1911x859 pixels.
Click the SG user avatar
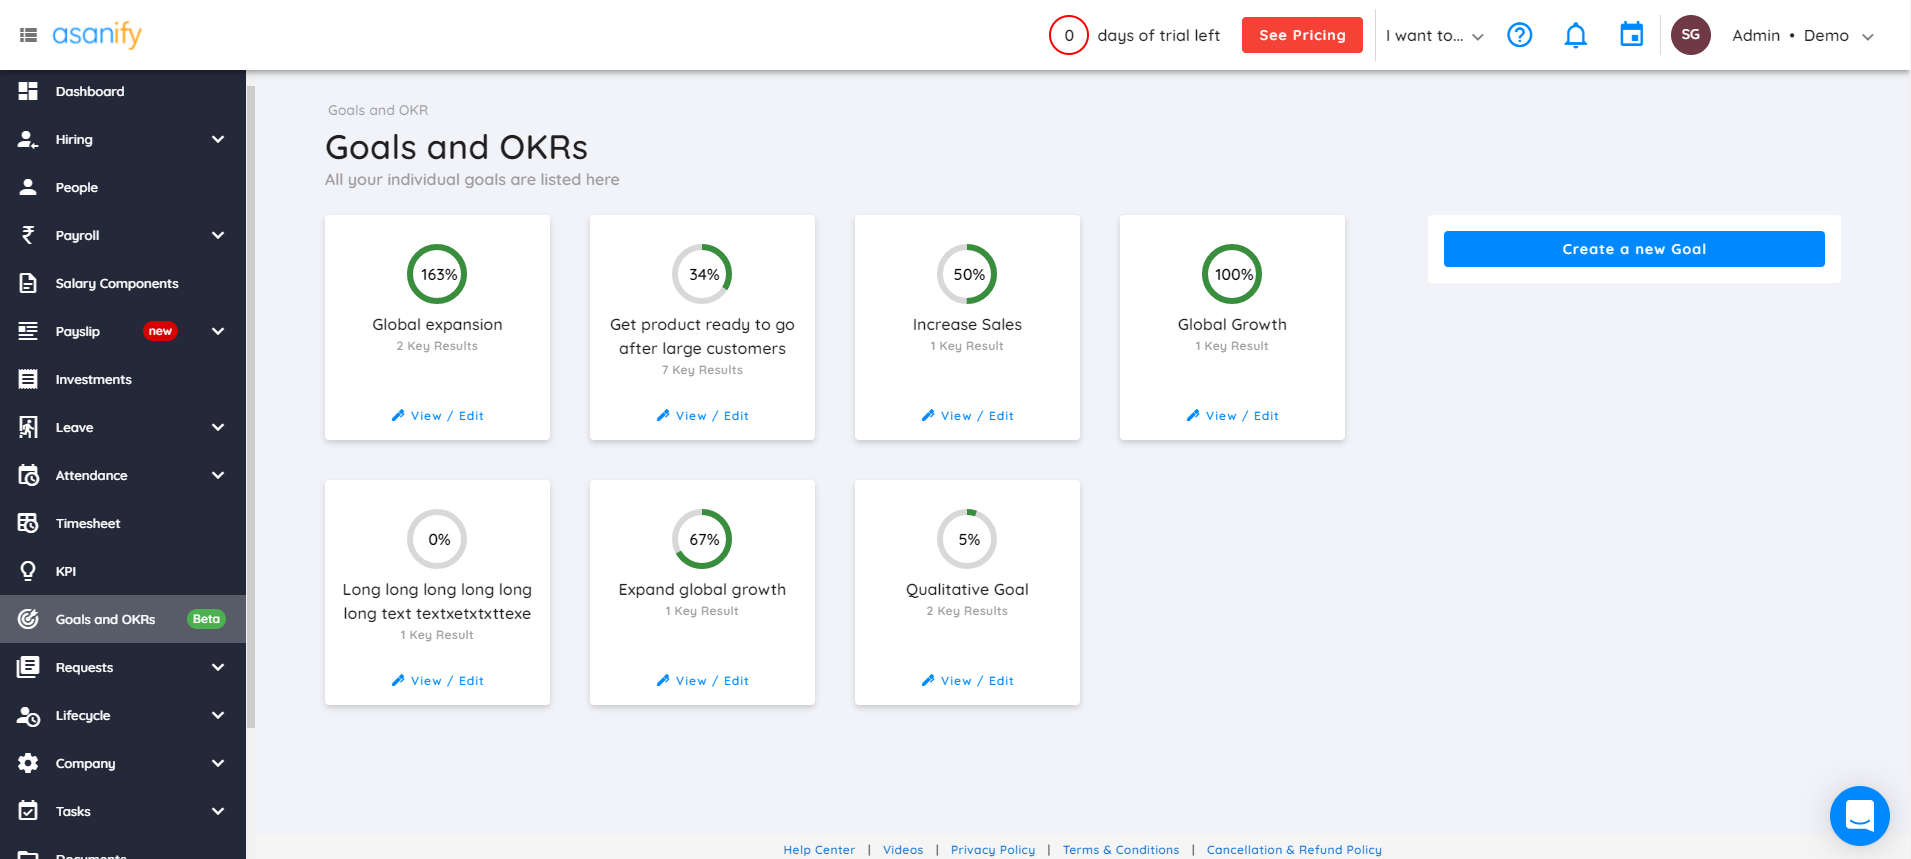point(1690,35)
